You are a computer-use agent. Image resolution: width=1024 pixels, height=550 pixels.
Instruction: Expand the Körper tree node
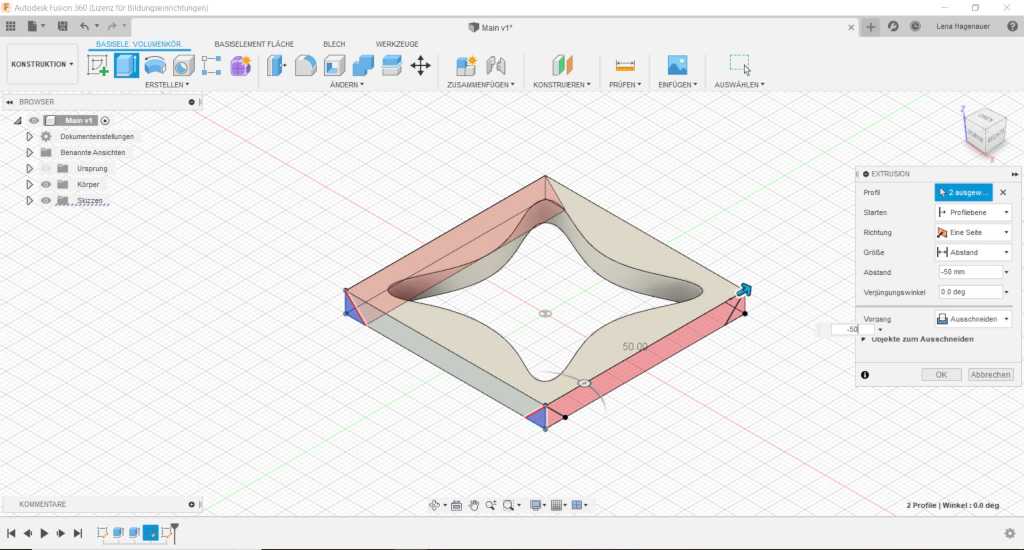pyautogui.click(x=29, y=185)
